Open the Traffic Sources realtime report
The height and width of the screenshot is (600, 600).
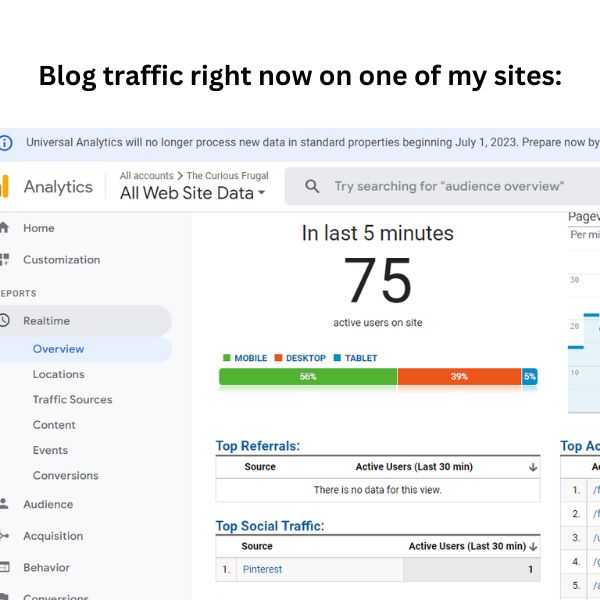click(72, 399)
